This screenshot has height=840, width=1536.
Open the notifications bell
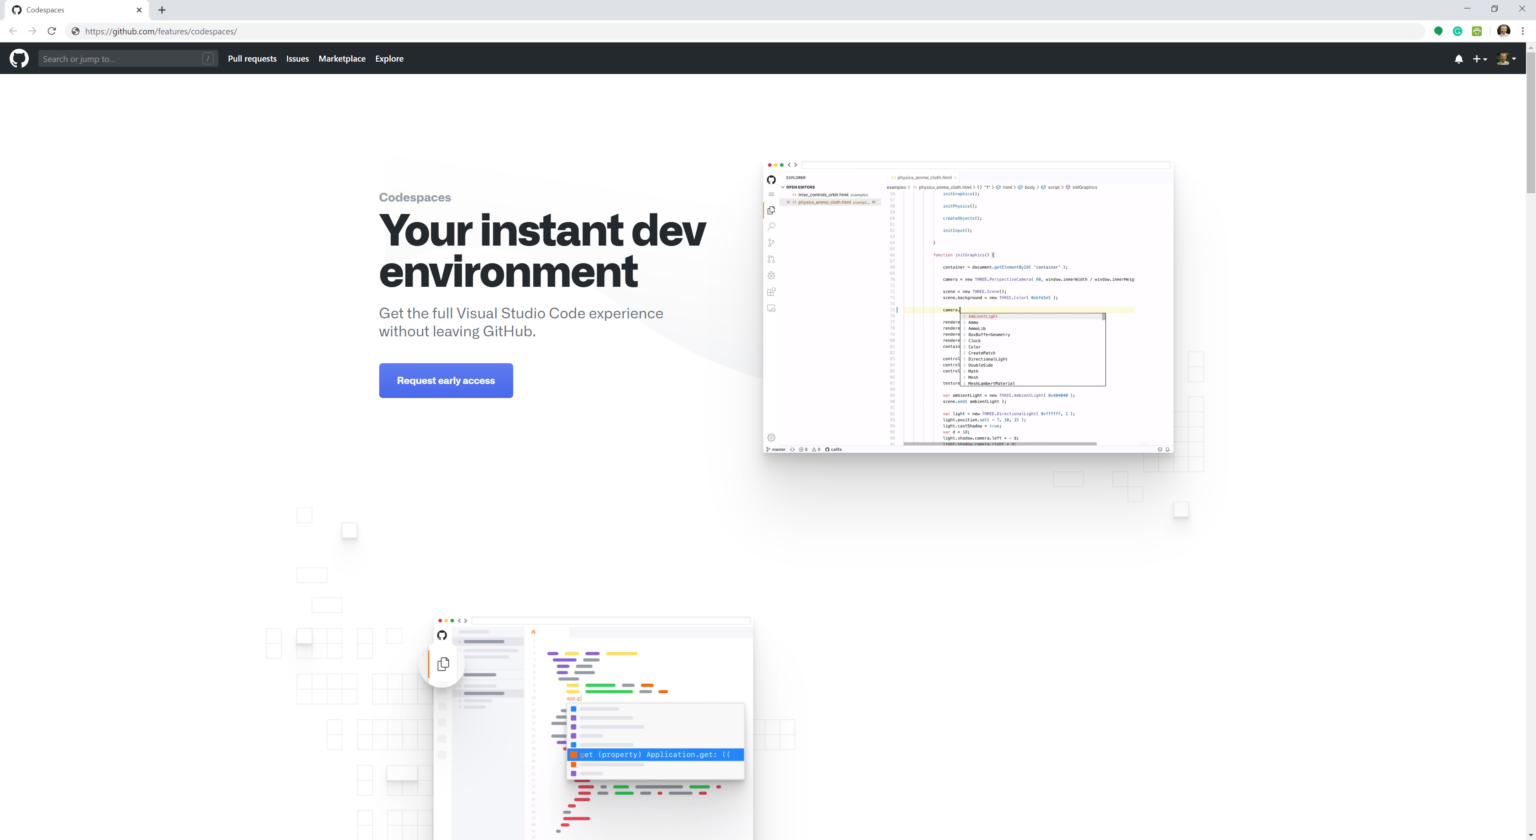(1458, 59)
